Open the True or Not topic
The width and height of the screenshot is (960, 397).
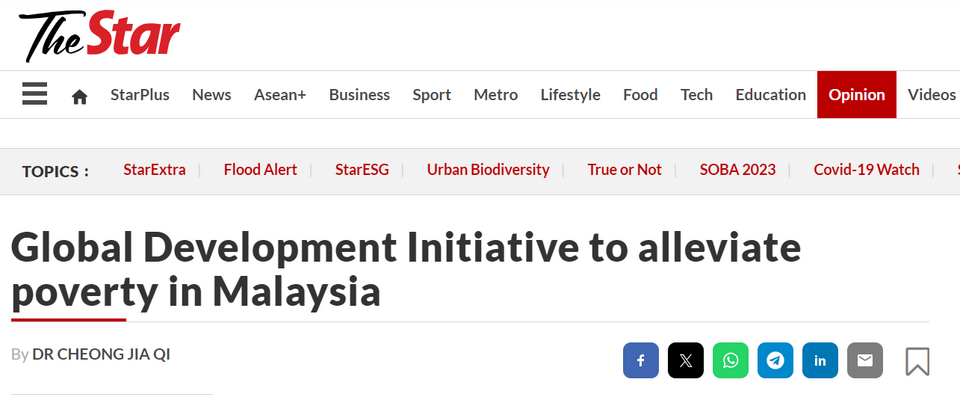tap(624, 170)
